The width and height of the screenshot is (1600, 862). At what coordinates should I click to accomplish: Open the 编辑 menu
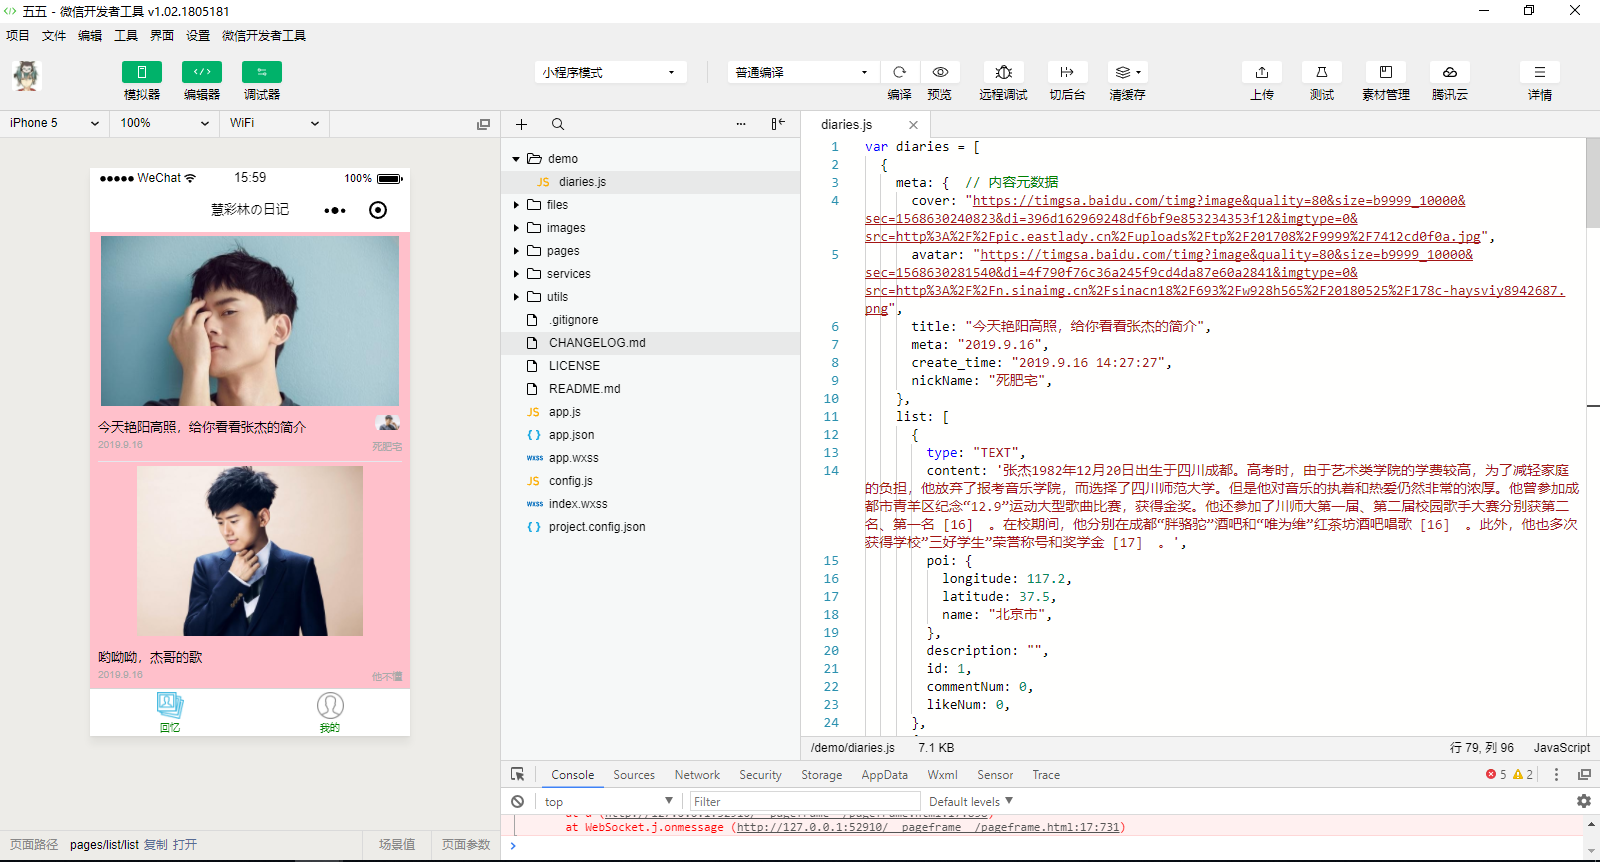pyautogui.click(x=90, y=35)
